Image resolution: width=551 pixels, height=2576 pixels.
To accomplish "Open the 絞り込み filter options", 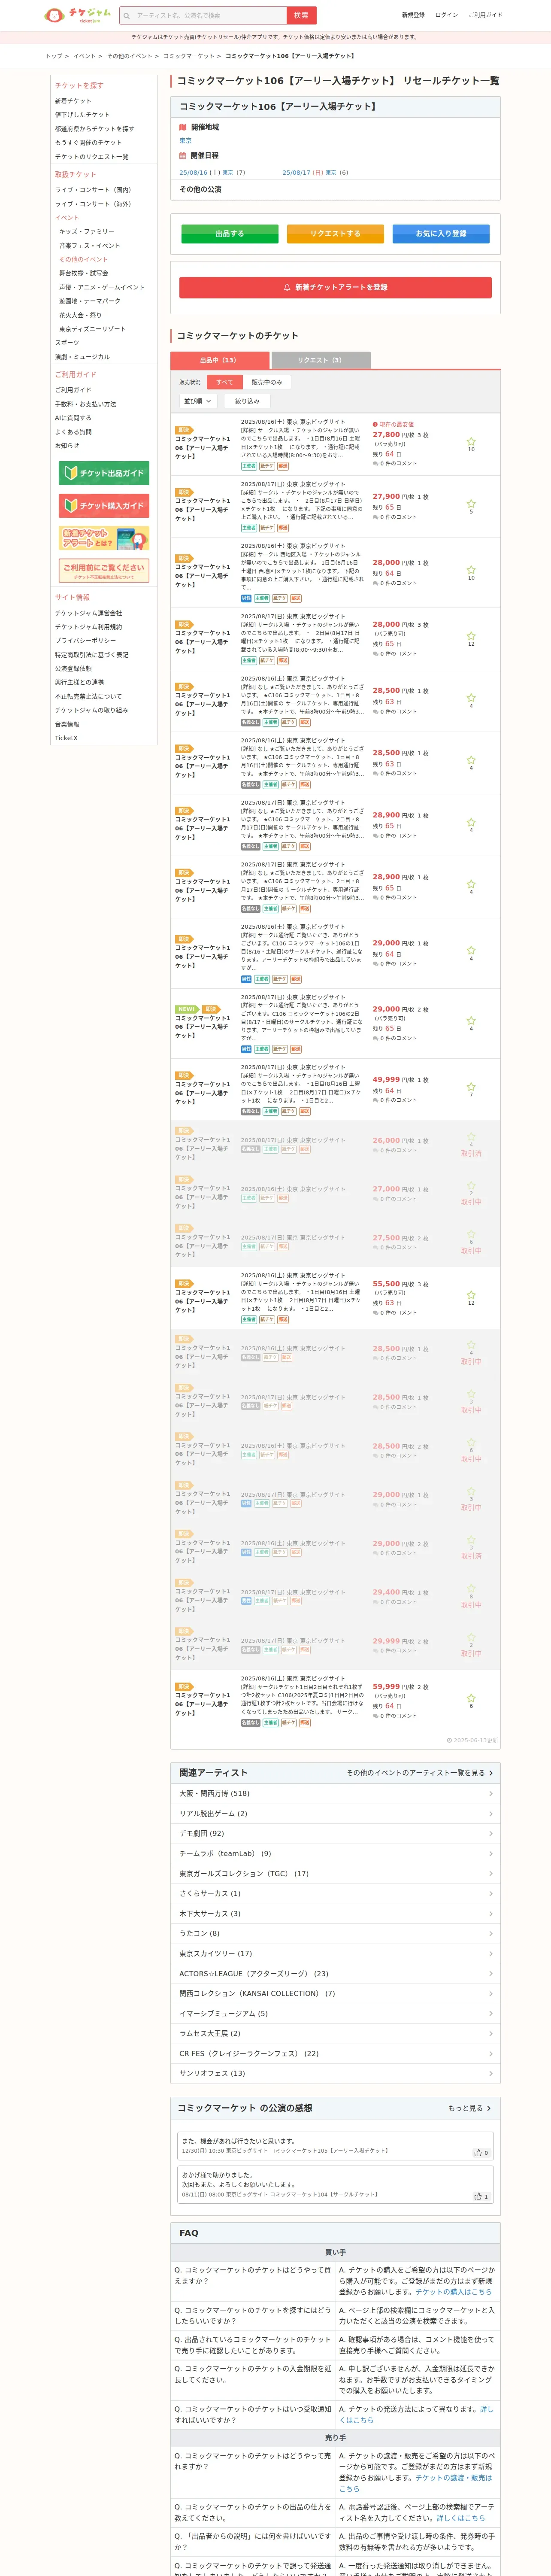I will (x=247, y=401).
